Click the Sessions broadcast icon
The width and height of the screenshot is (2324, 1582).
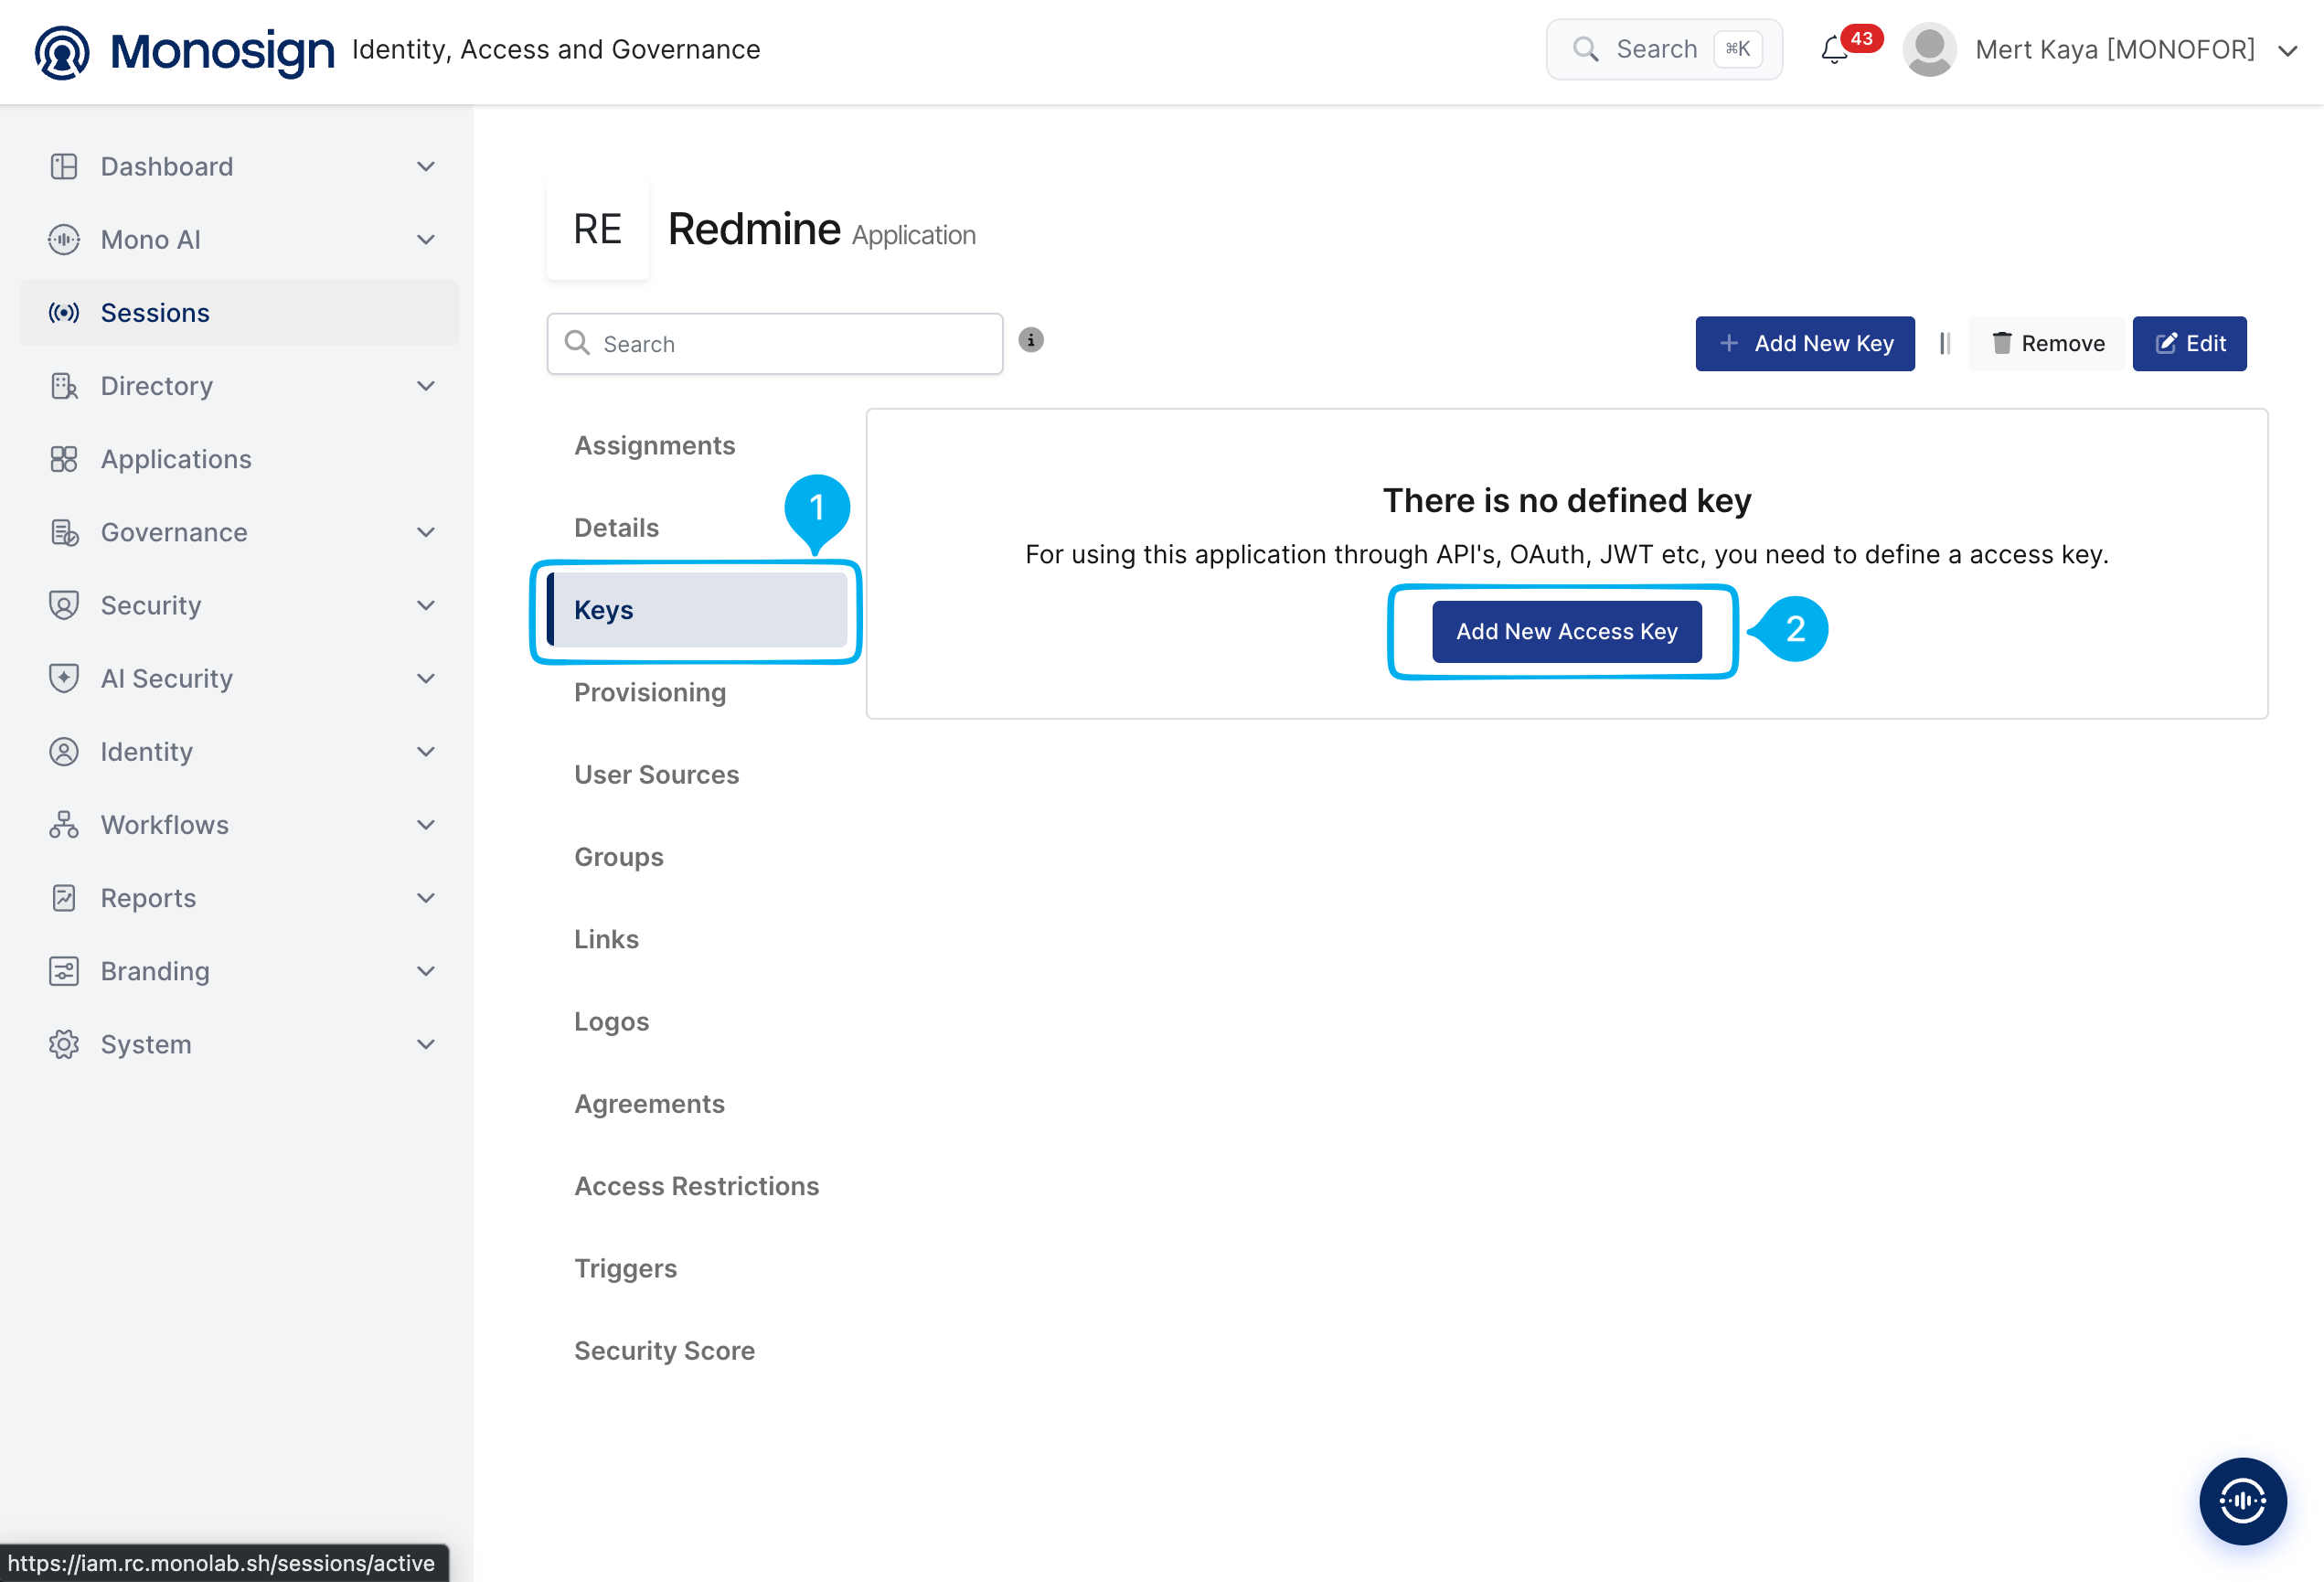coord(64,313)
